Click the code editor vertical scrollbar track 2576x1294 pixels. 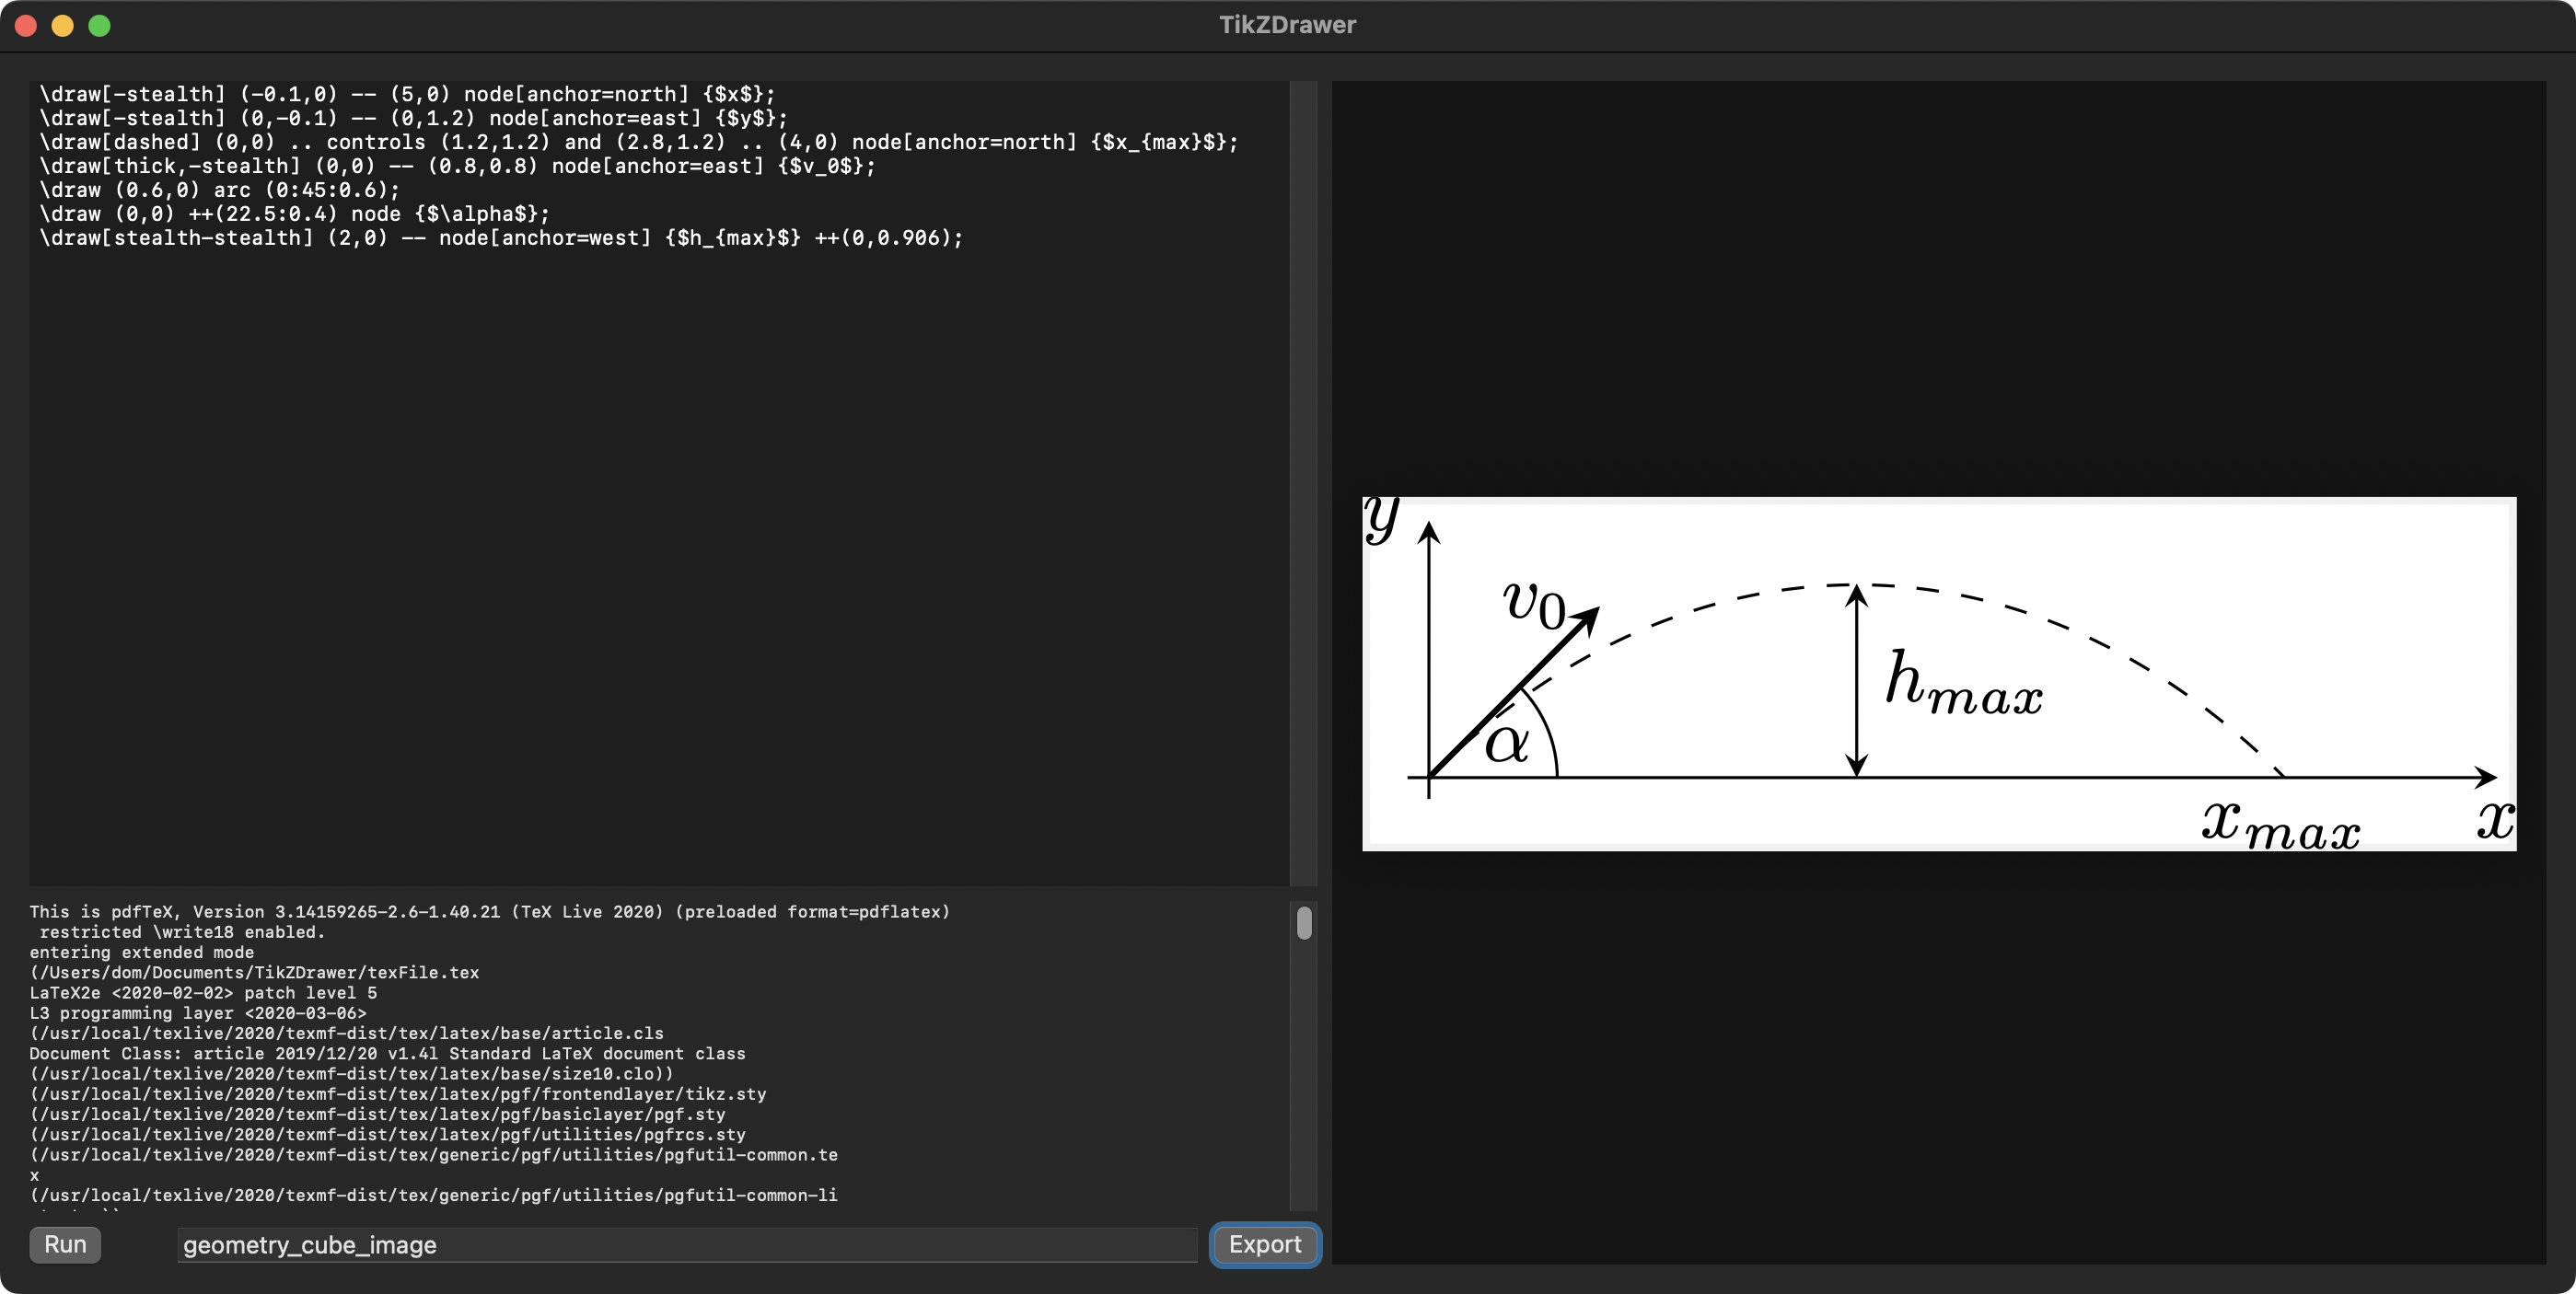click(x=1303, y=480)
